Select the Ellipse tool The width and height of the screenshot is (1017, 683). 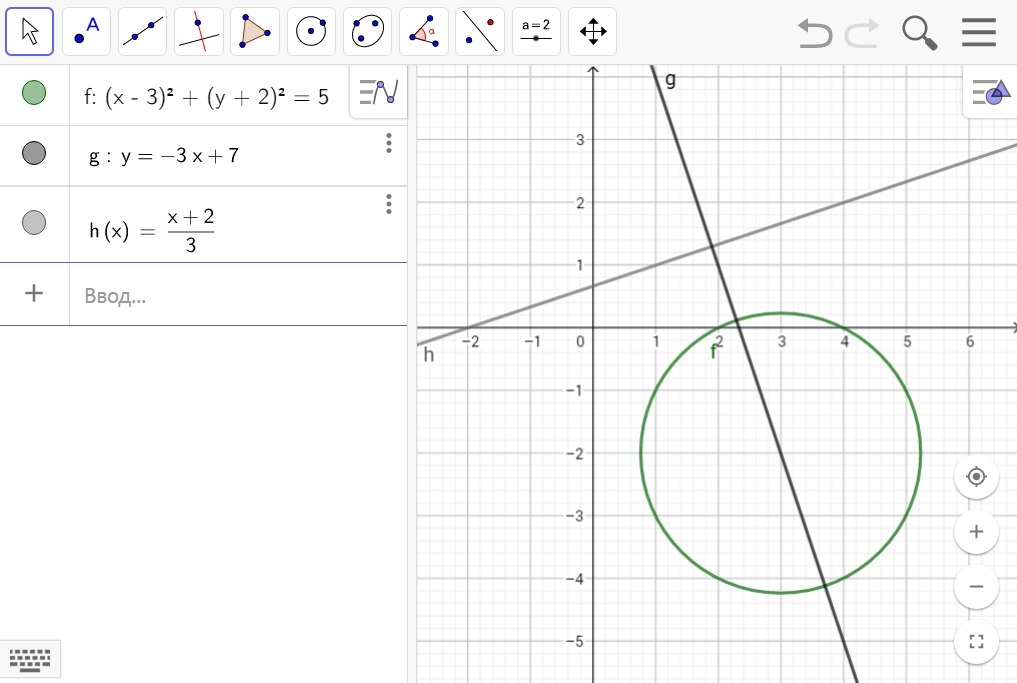367,31
